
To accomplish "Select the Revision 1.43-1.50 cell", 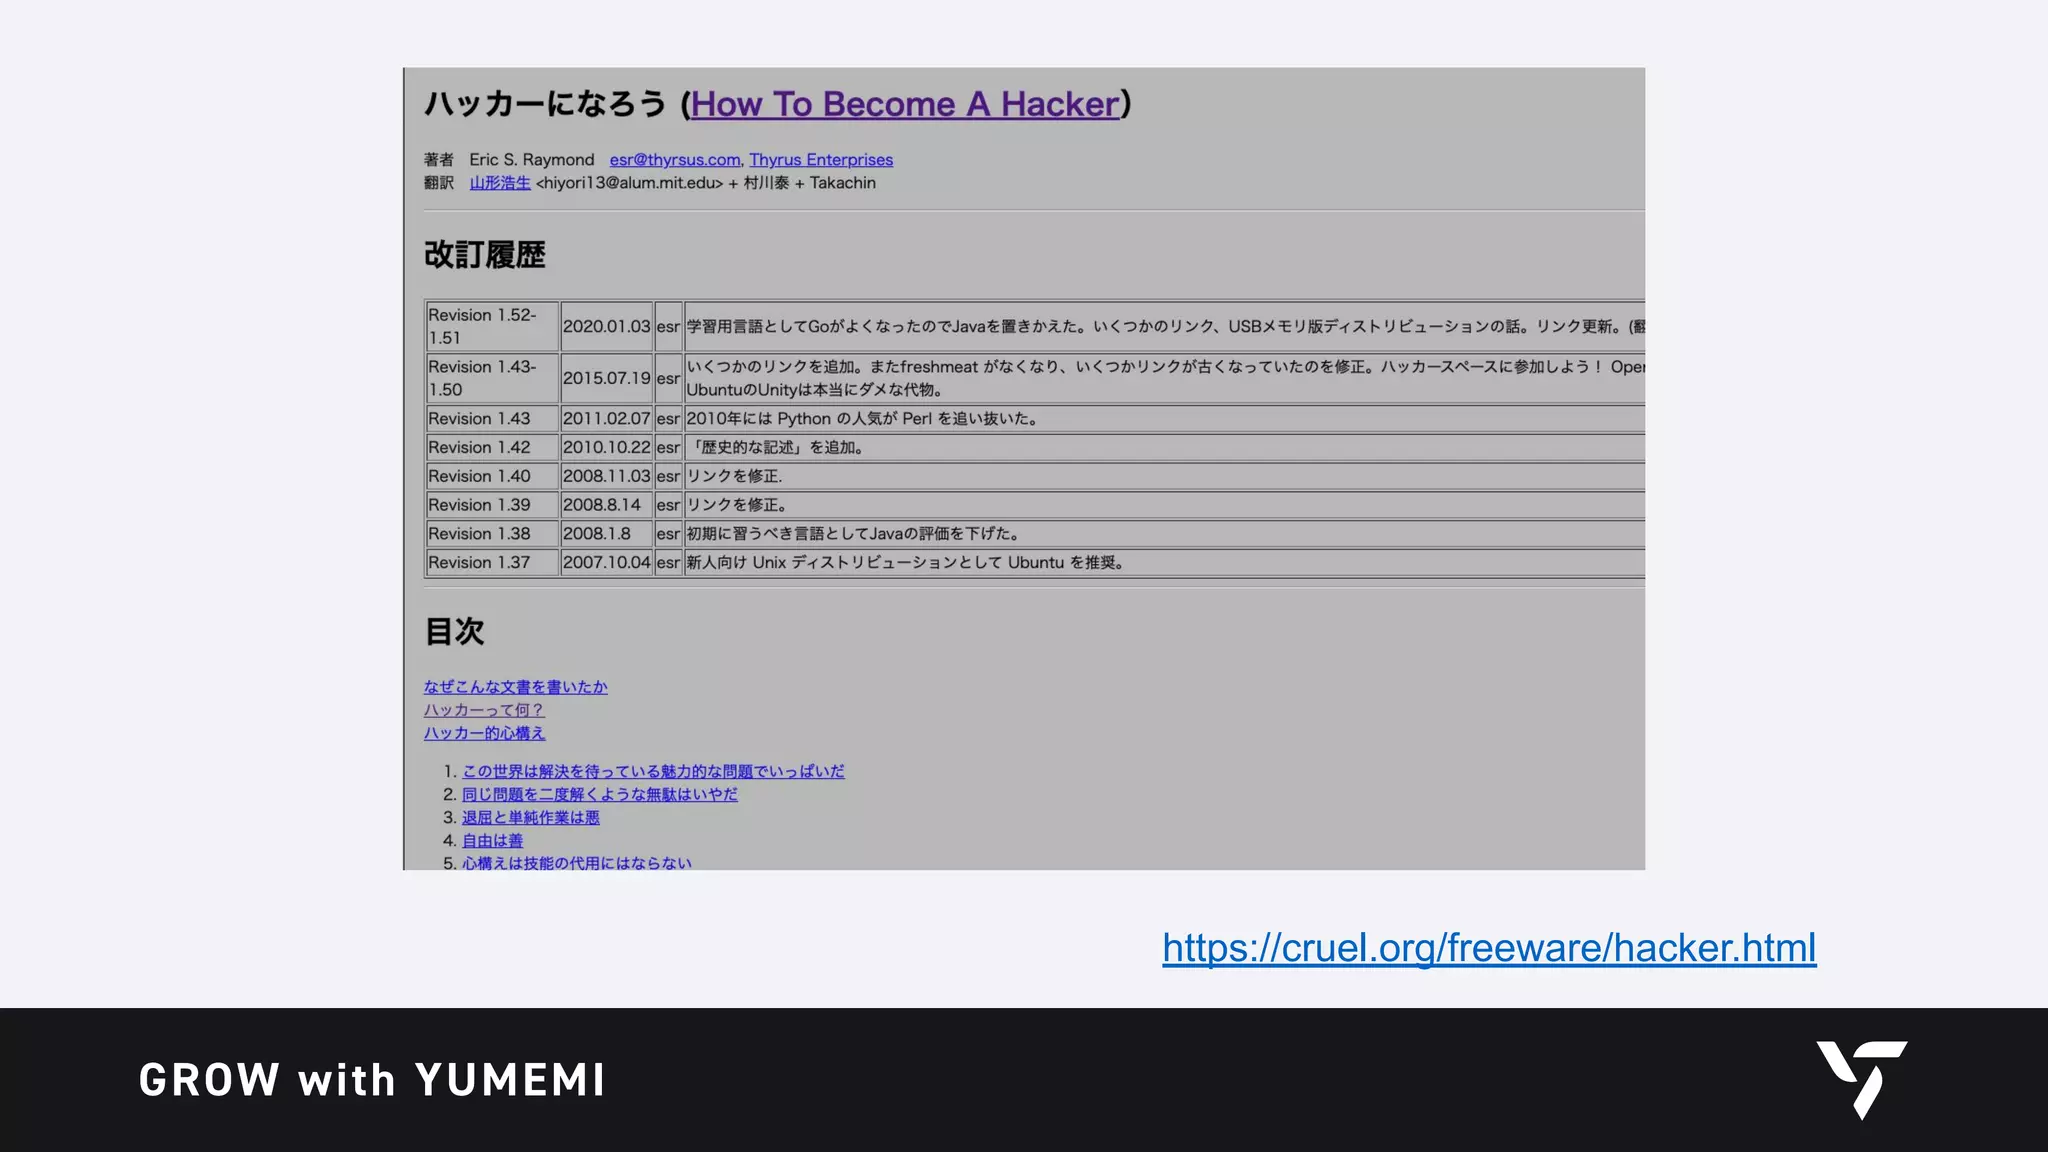I will (x=492, y=378).
